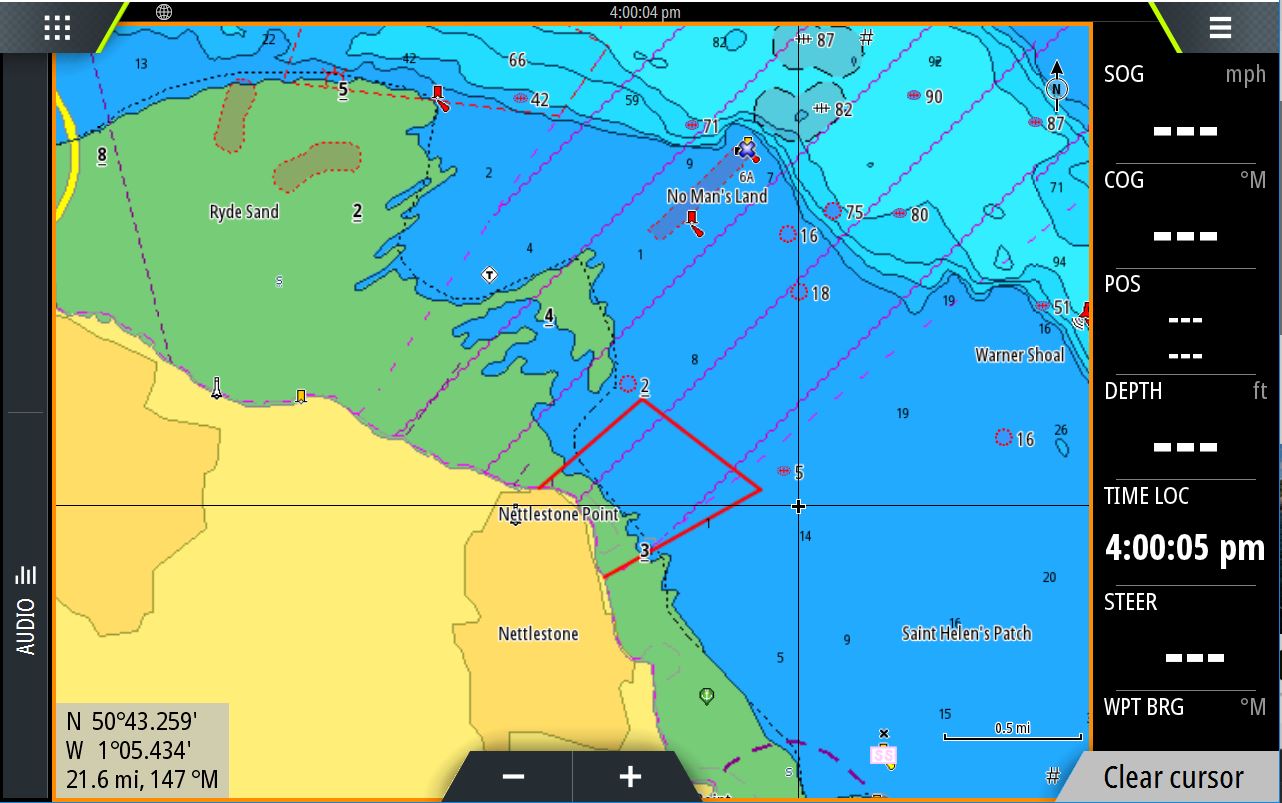Select the COG data field
The height and width of the screenshot is (803, 1282).
pos(1185,214)
